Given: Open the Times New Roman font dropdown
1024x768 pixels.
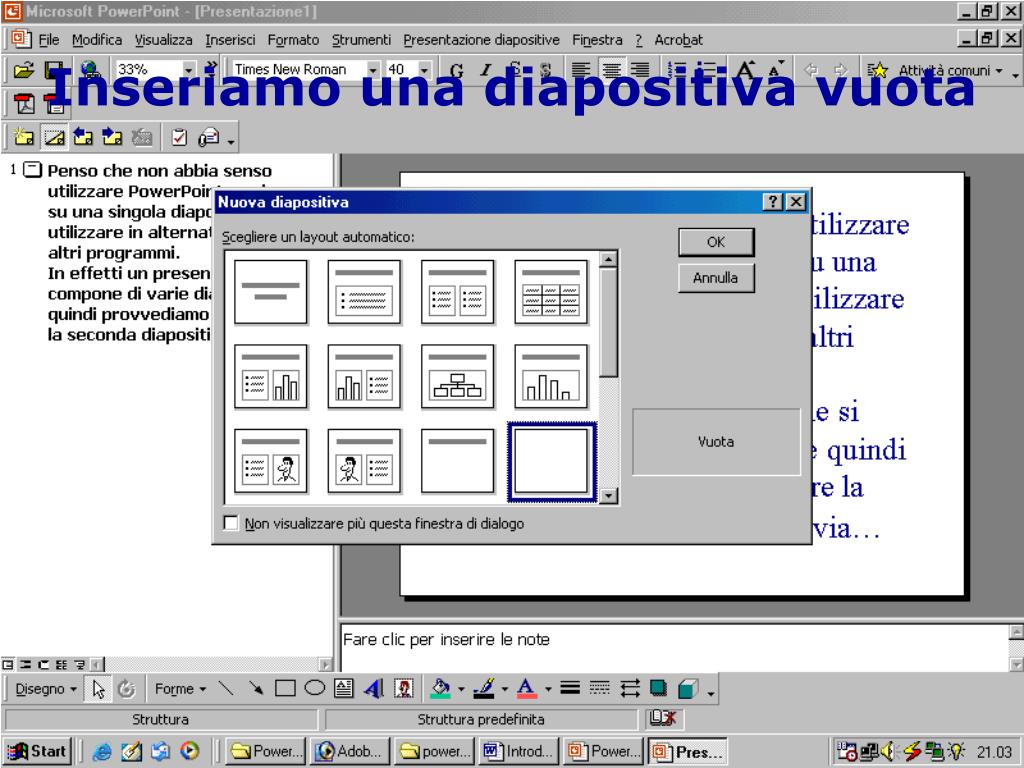Looking at the screenshot, I should click(x=372, y=70).
